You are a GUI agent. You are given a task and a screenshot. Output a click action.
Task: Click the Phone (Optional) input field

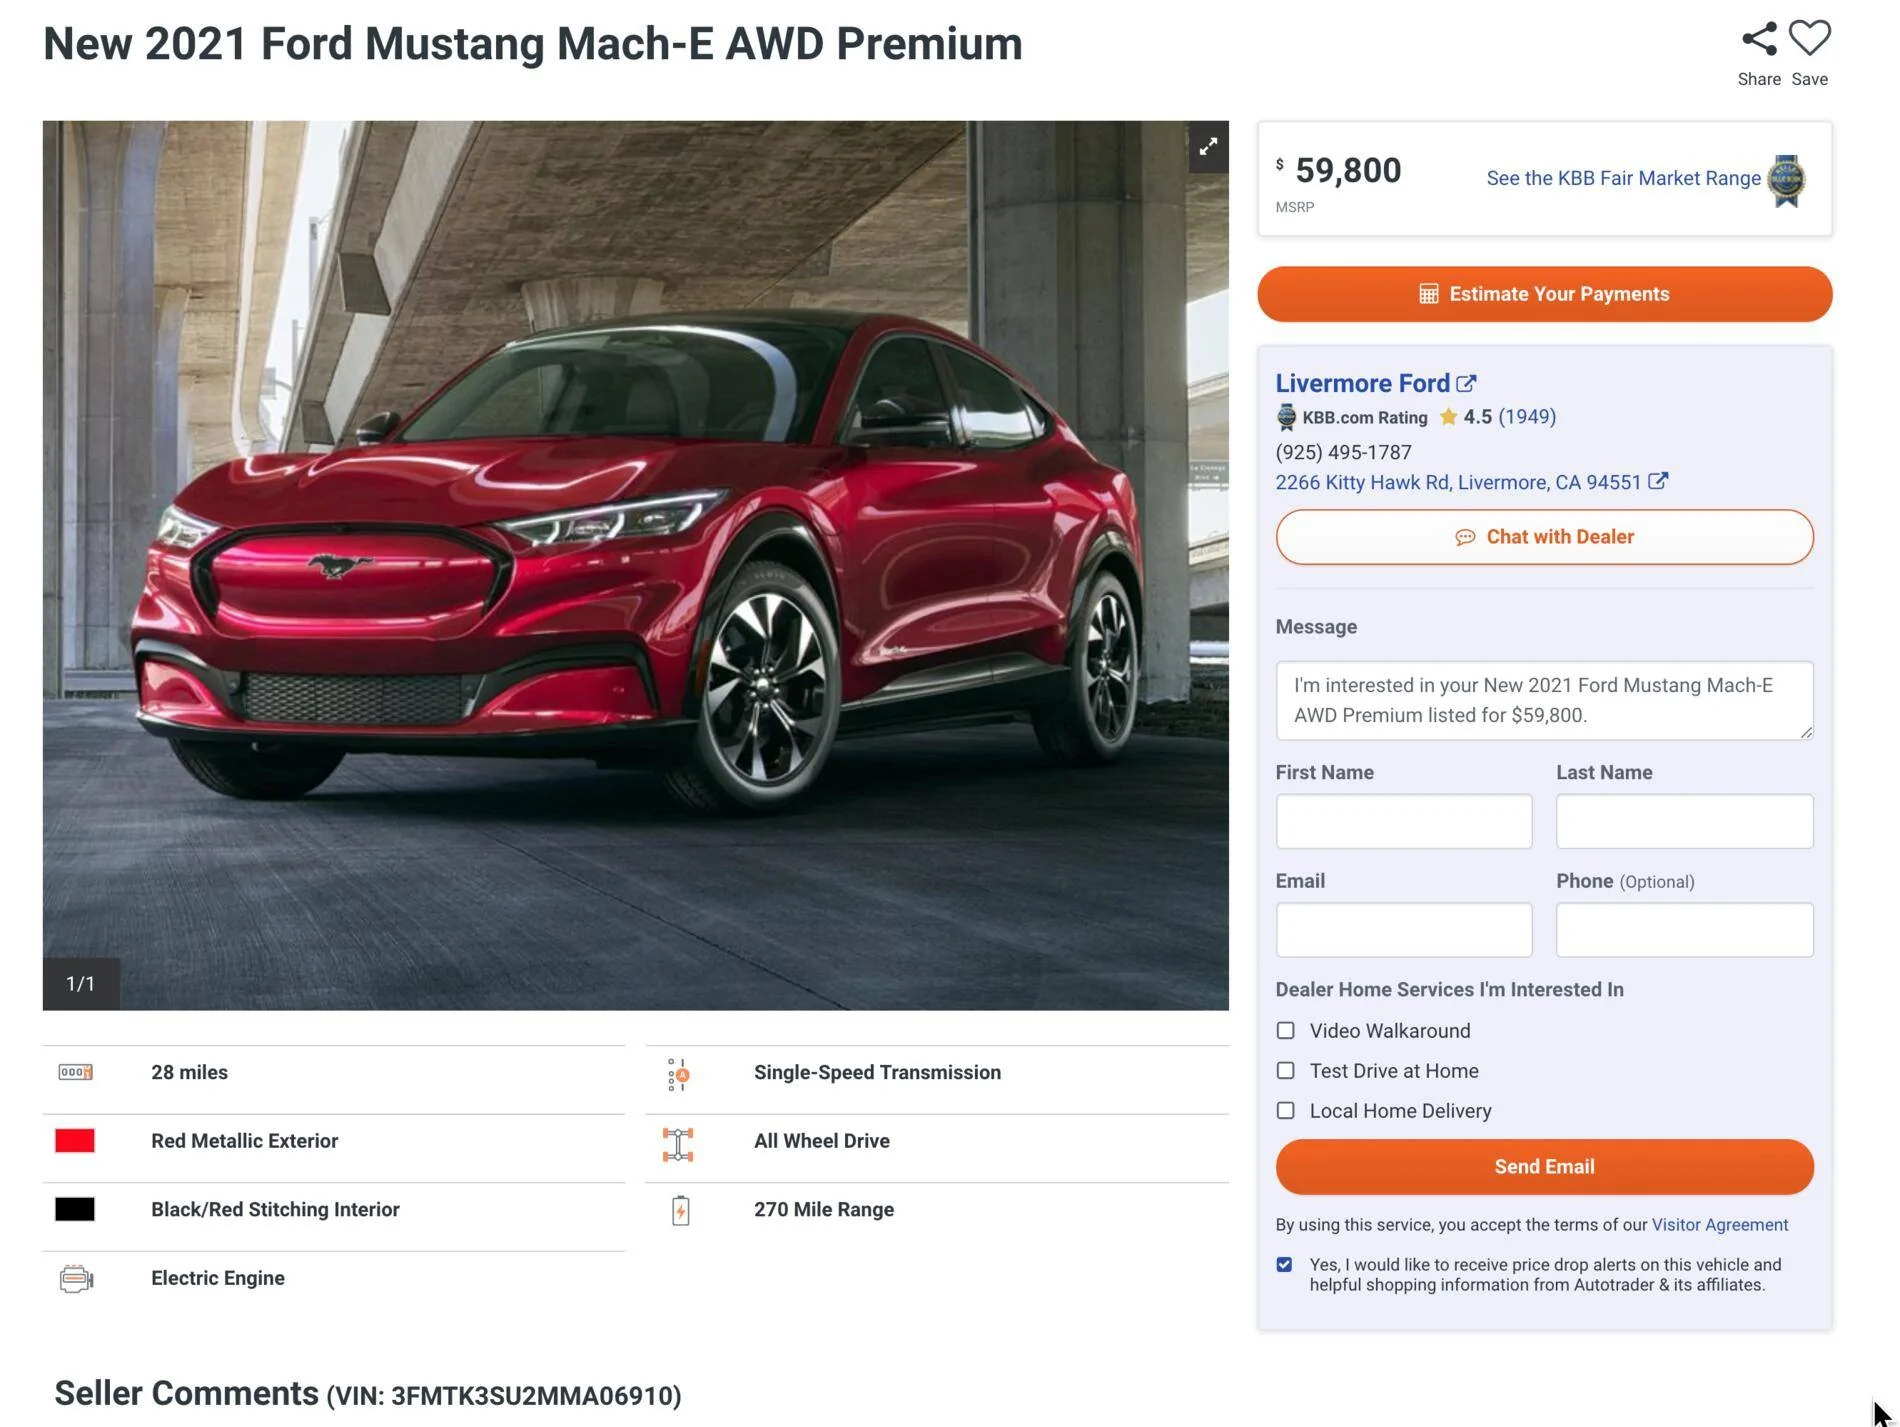(x=1685, y=930)
